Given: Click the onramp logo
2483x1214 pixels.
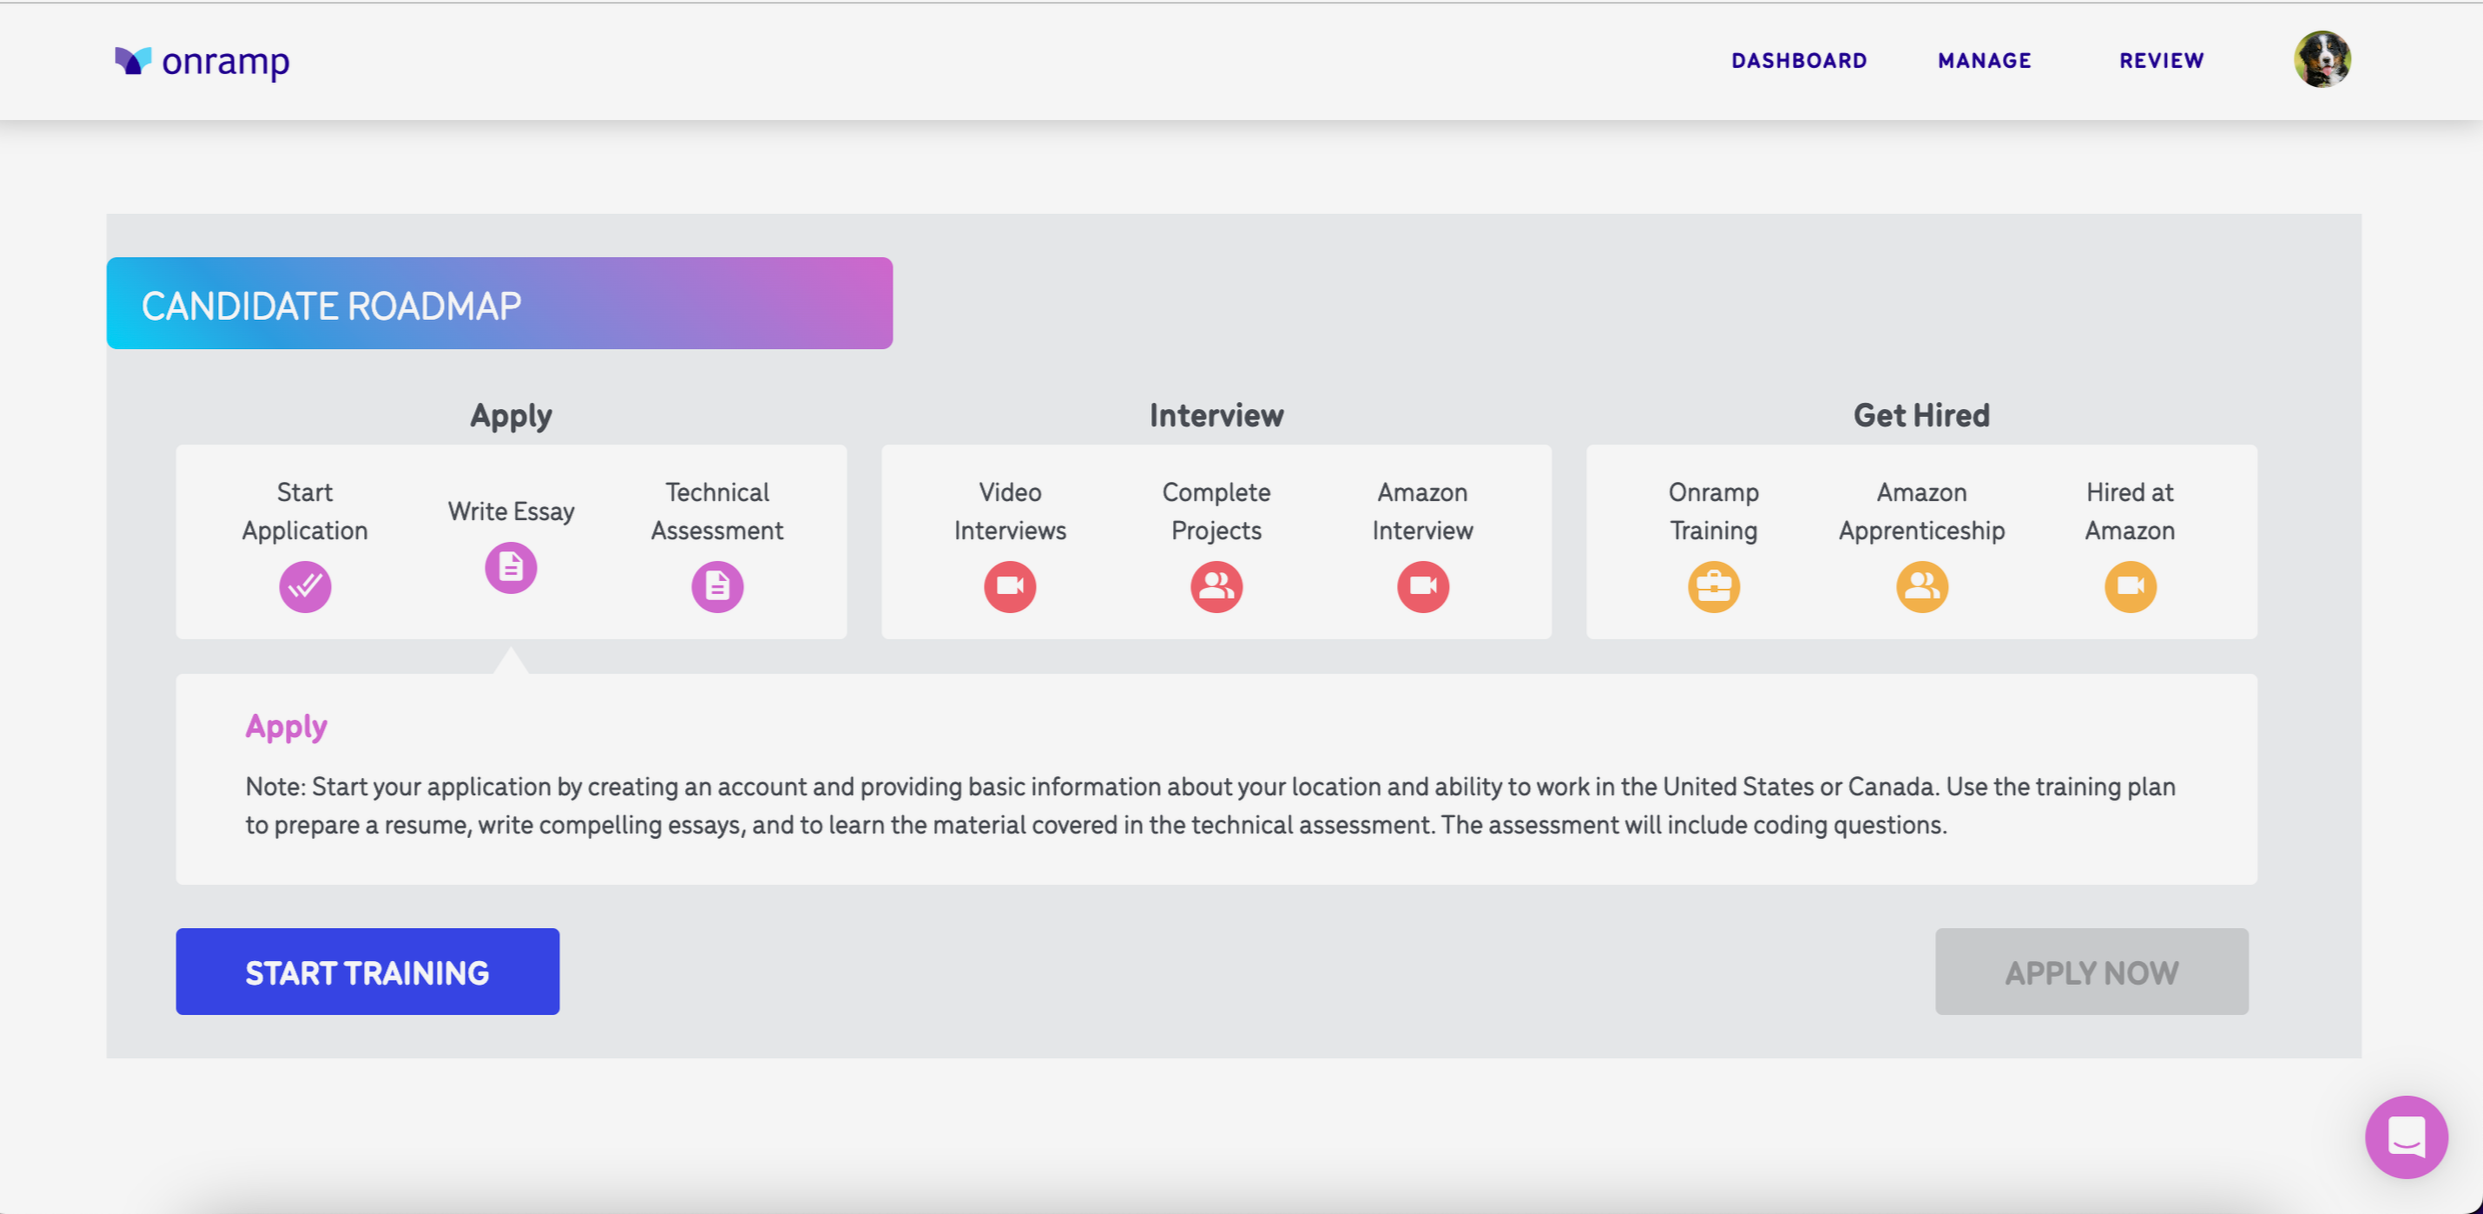Looking at the screenshot, I should [x=202, y=61].
